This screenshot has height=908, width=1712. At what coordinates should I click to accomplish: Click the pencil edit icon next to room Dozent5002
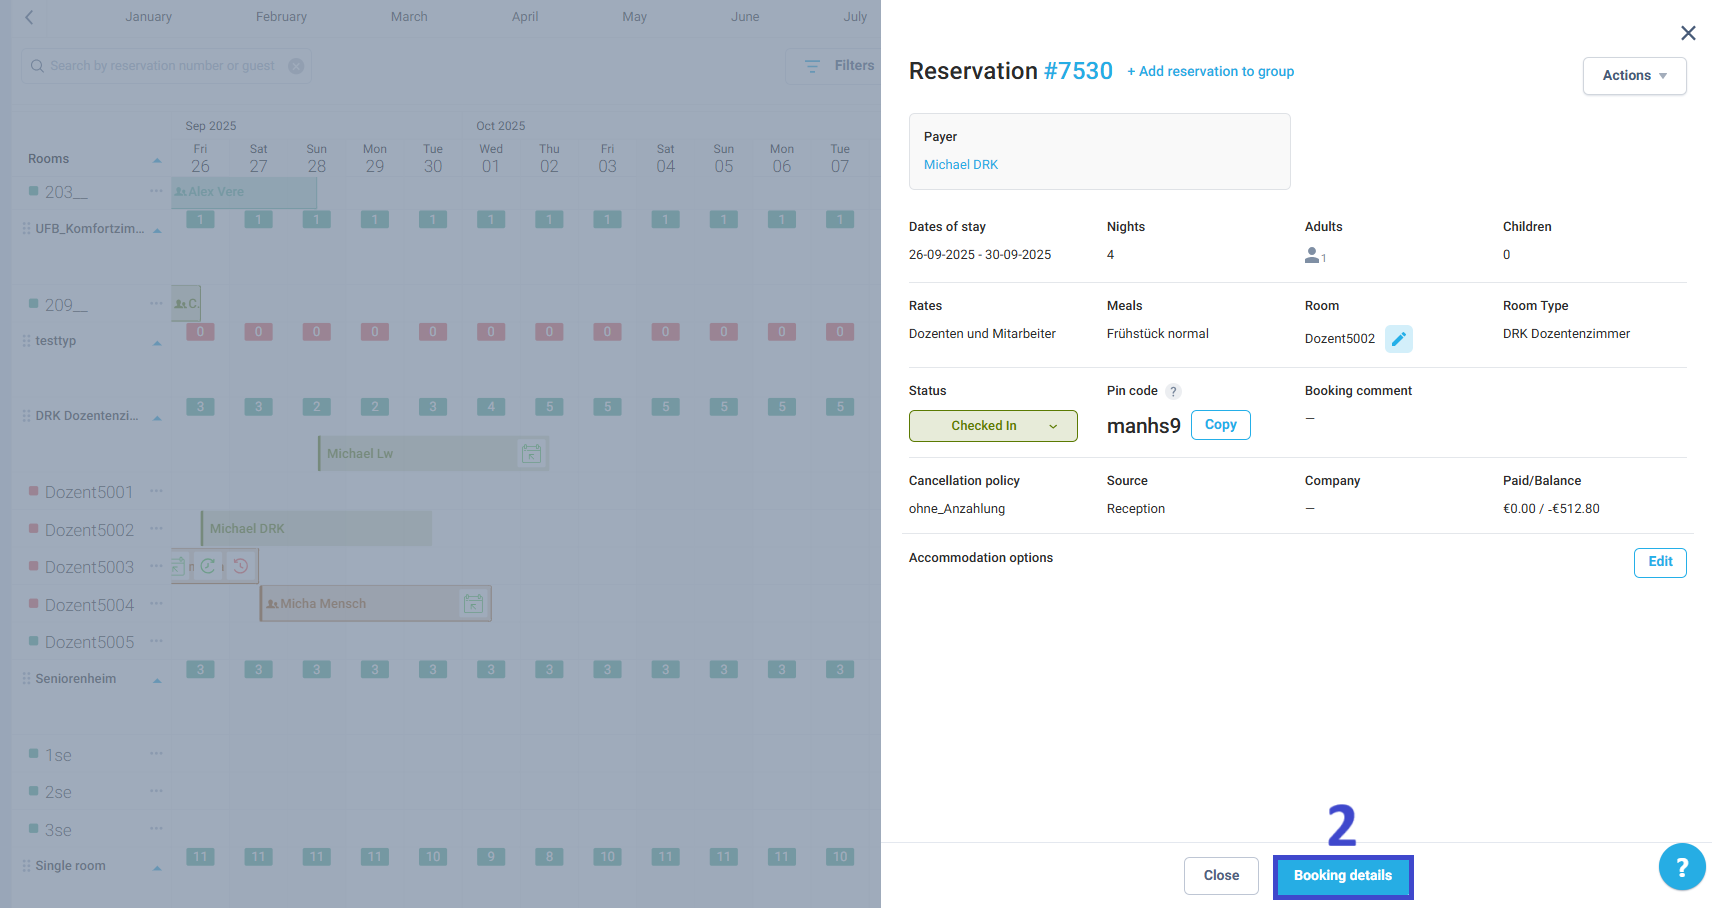point(1398,339)
